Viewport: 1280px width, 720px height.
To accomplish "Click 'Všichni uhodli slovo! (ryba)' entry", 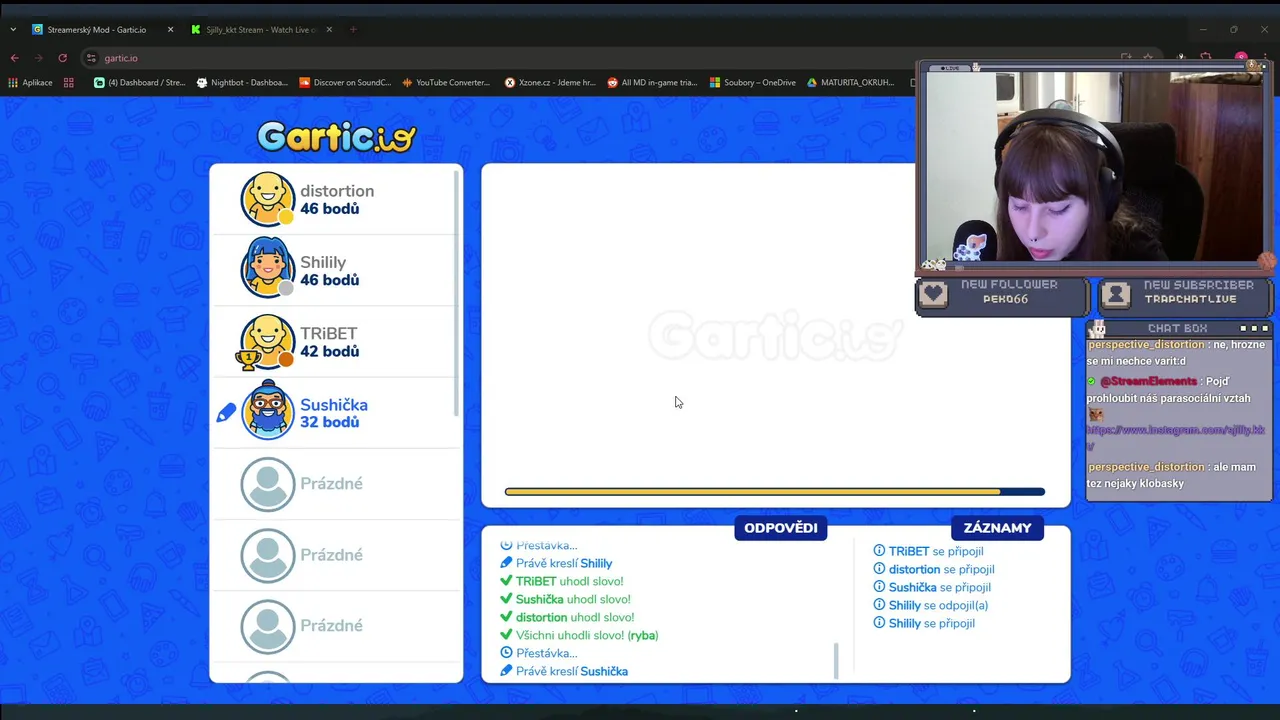I will pos(579,635).
